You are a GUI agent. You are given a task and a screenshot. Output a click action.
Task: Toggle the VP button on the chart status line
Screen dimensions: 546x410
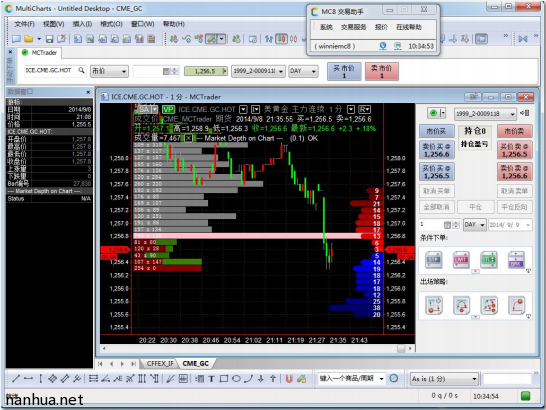[x=168, y=109]
